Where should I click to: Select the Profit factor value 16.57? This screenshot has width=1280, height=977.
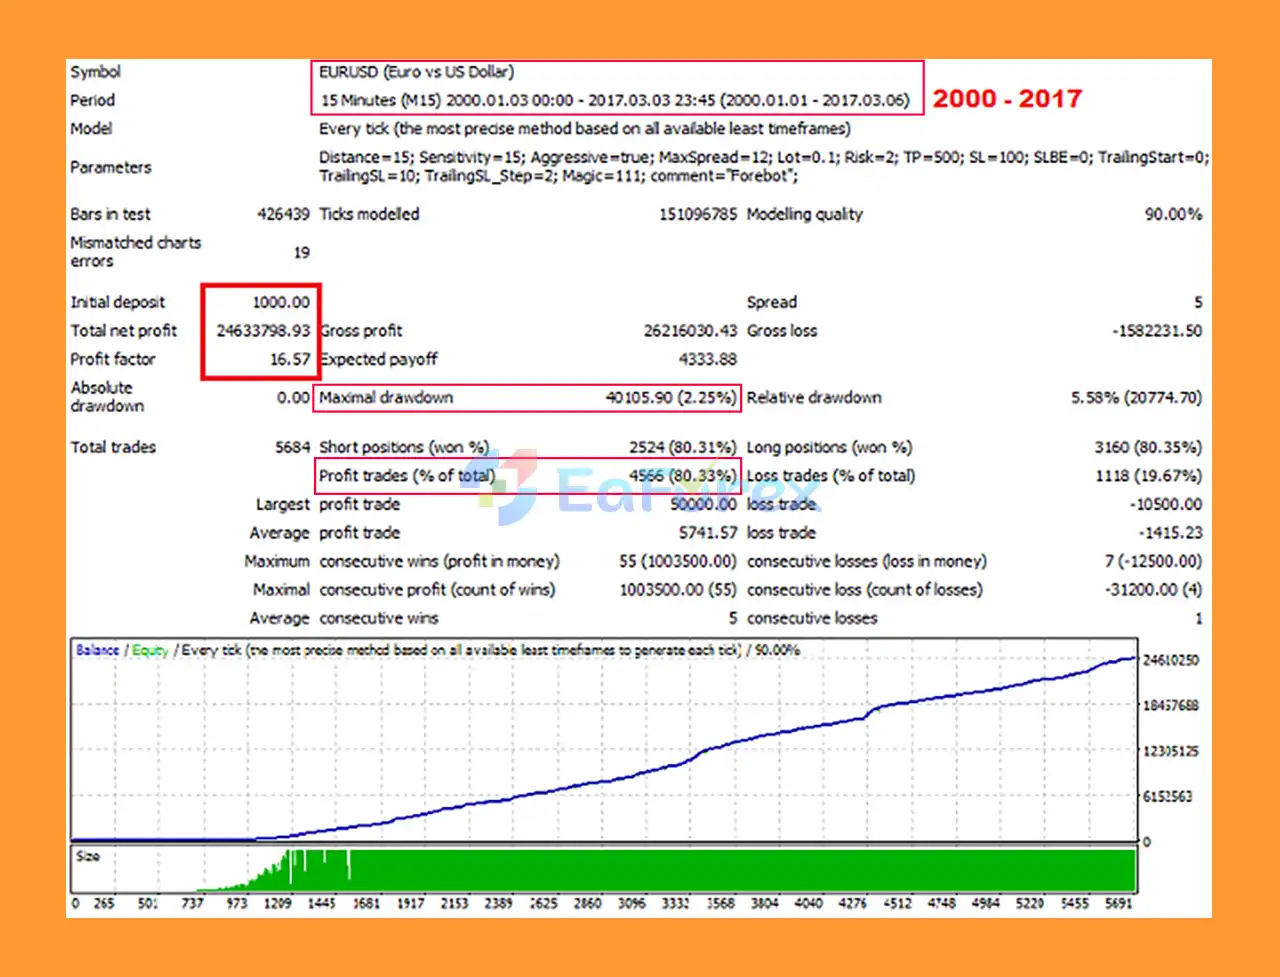tap(290, 359)
